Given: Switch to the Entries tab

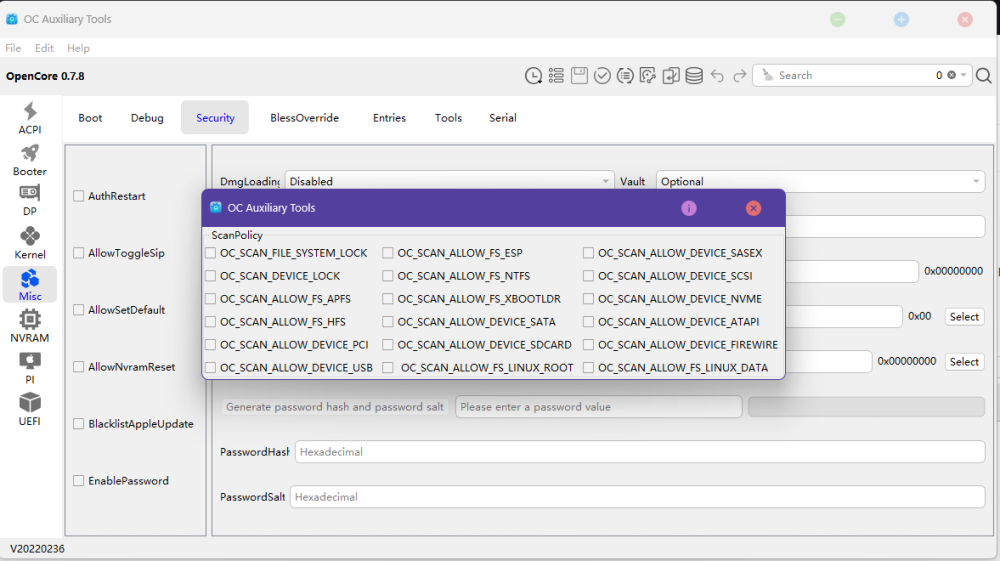Looking at the screenshot, I should (x=390, y=118).
